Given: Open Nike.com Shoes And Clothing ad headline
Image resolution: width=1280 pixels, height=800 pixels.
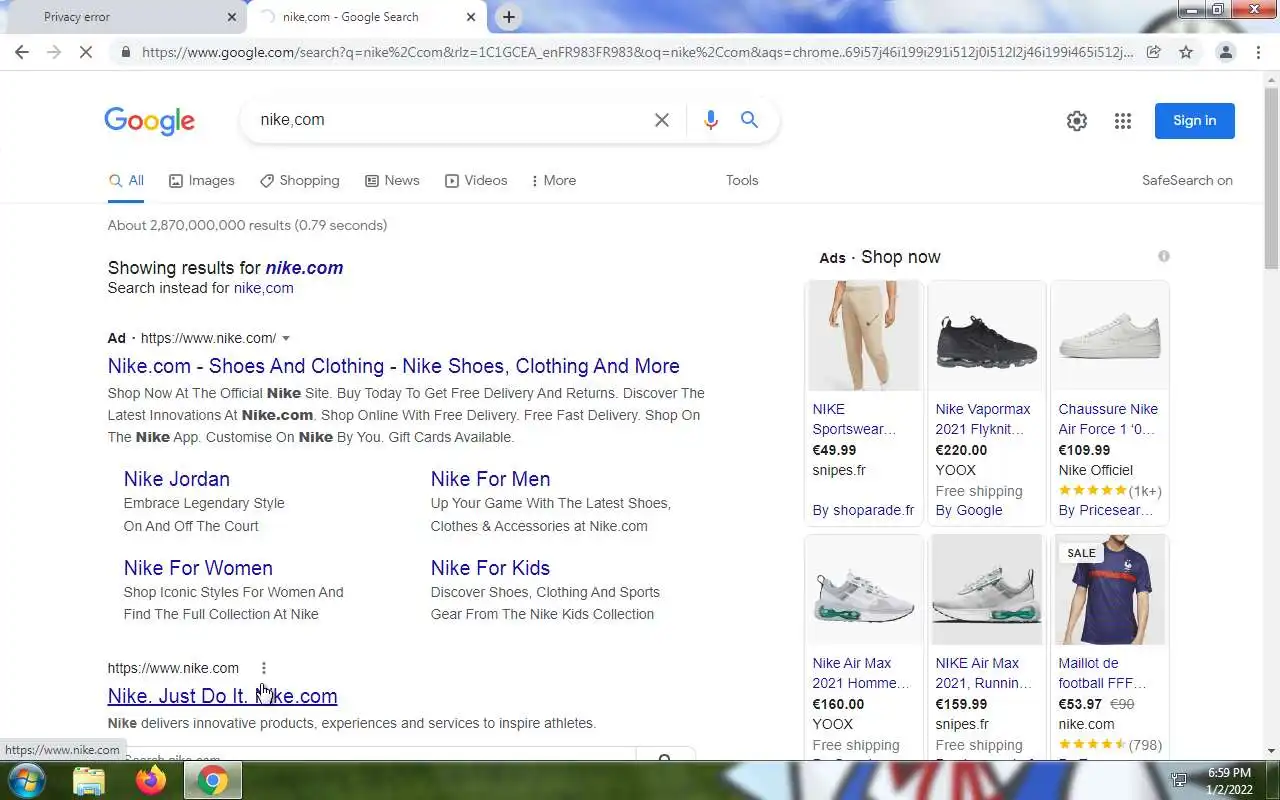Looking at the screenshot, I should point(393,366).
